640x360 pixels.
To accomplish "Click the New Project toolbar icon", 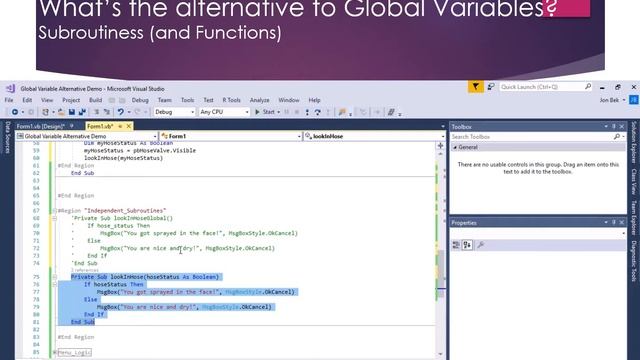I will [x=45, y=112].
